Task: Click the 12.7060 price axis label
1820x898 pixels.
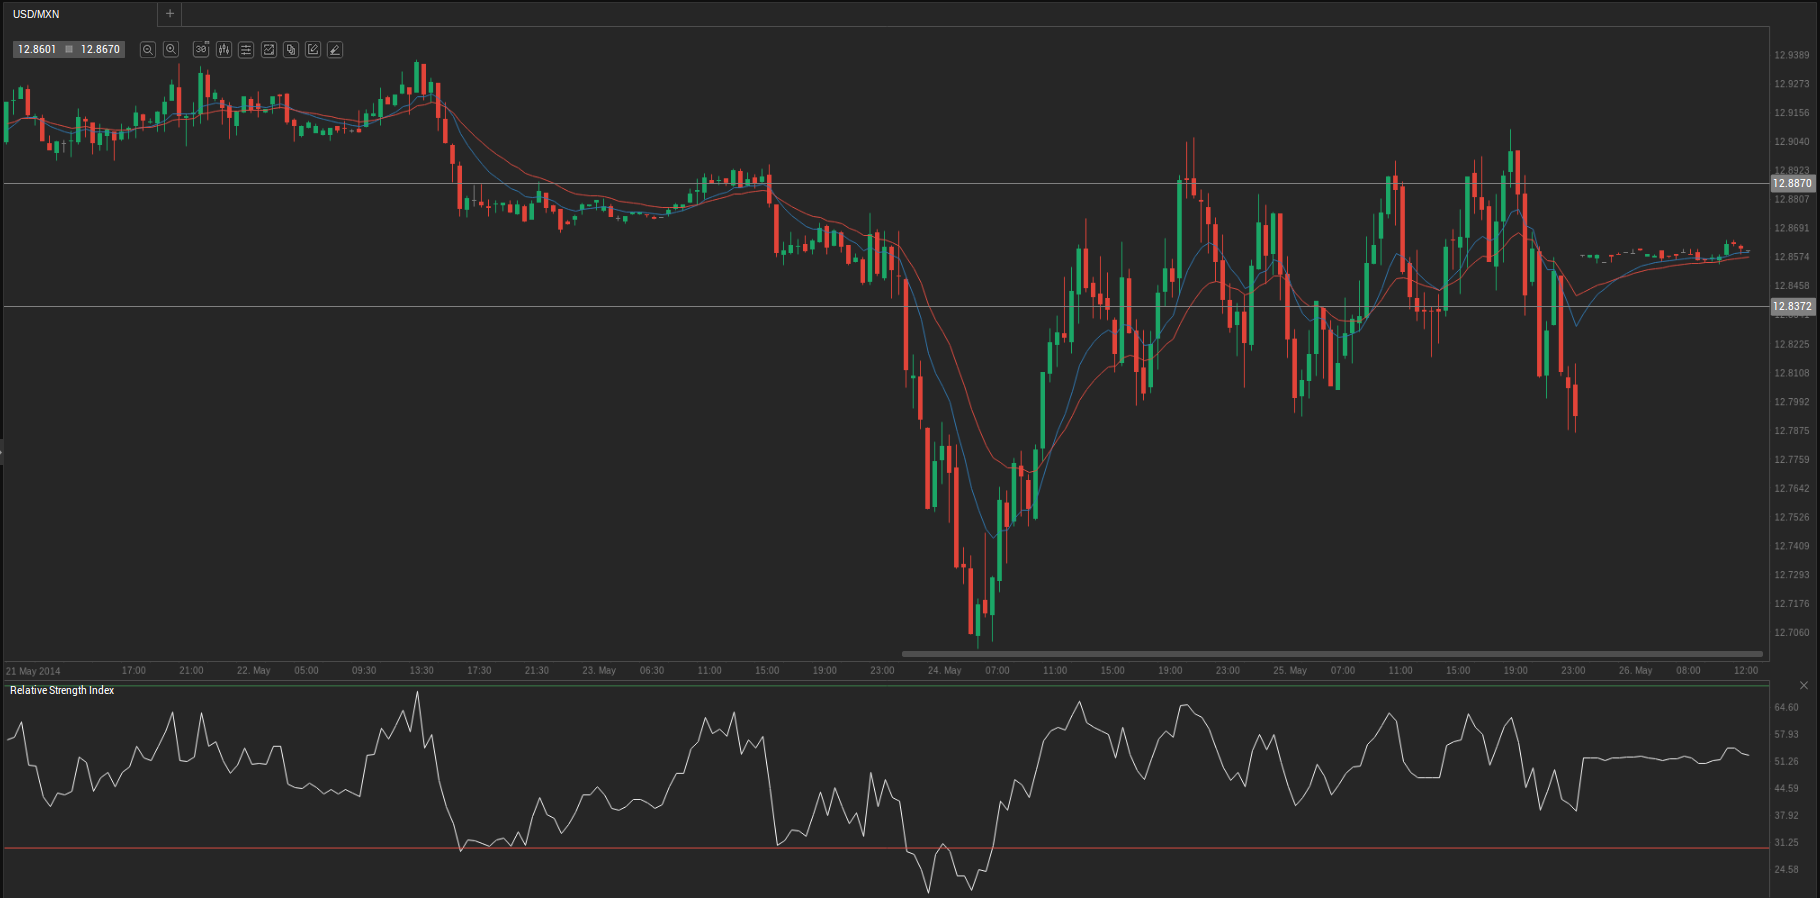Action: (1791, 632)
